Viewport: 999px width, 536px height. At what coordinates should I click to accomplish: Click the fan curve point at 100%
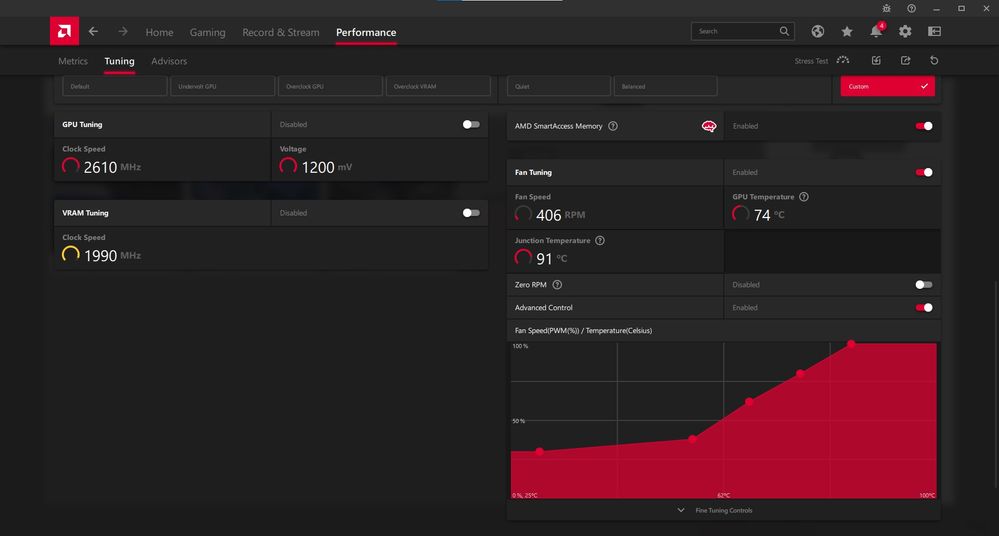pyautogui.click(x=851, y=344)
